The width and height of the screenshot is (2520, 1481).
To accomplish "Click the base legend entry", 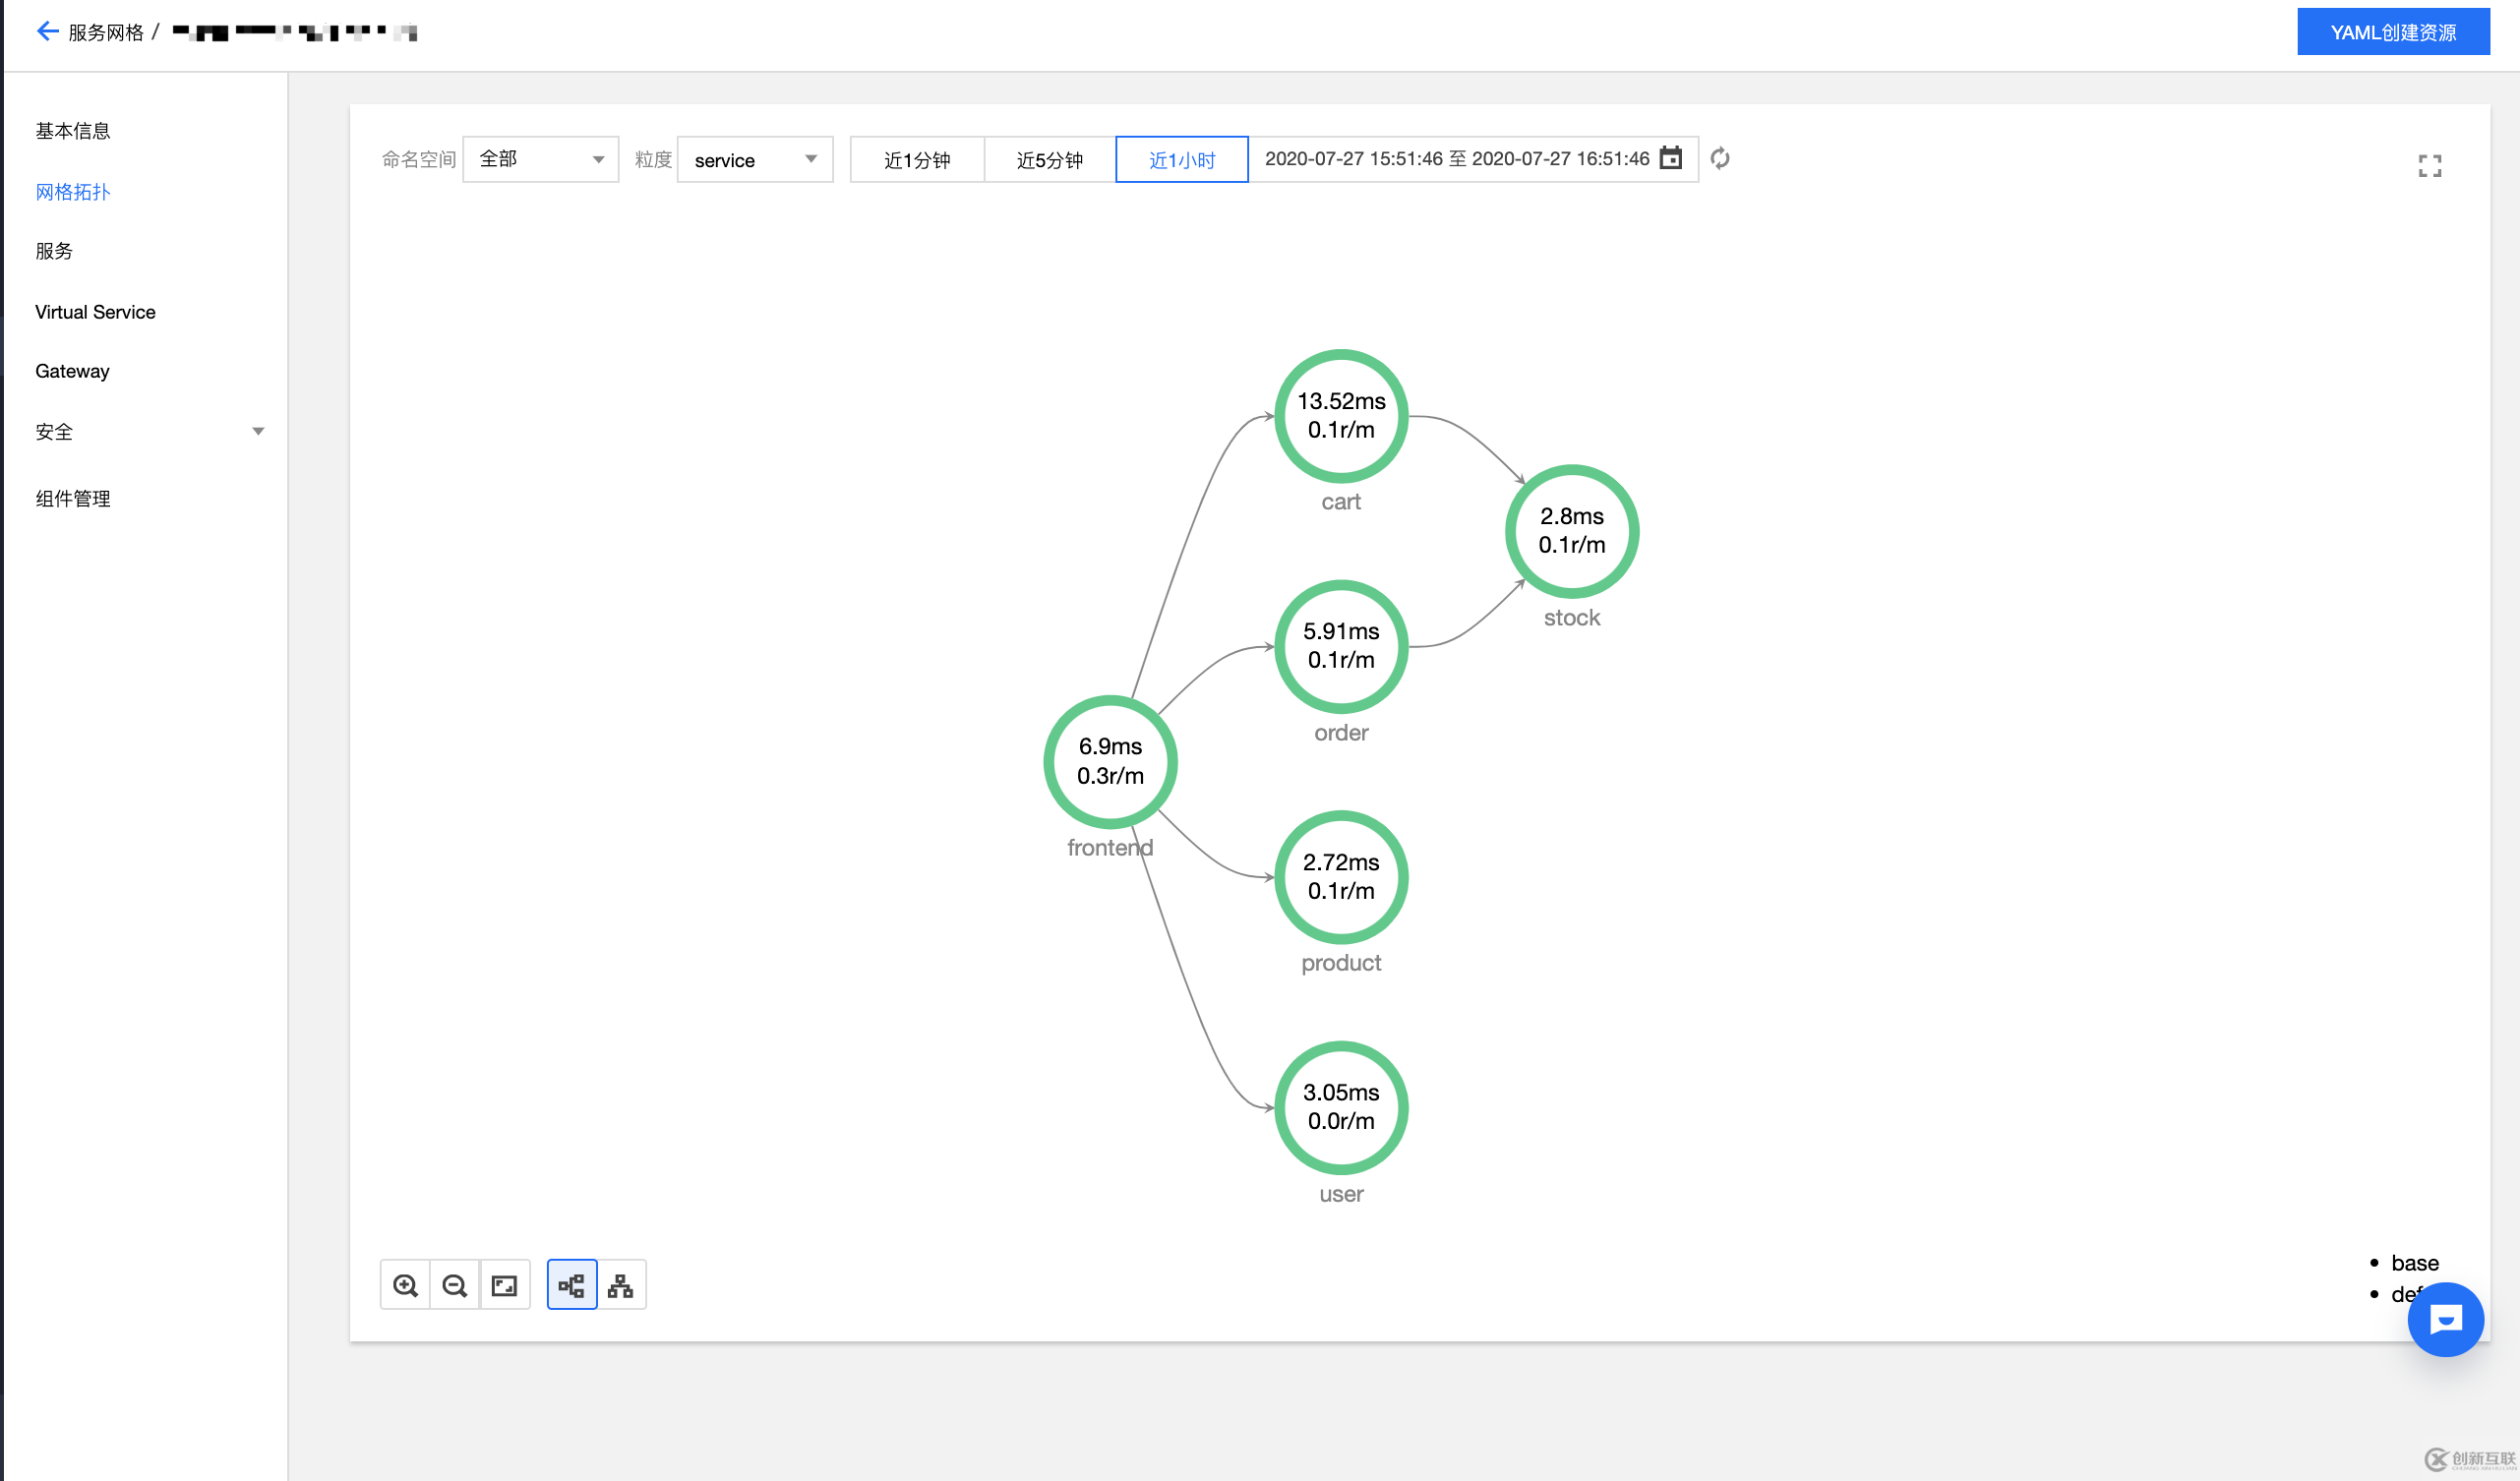I will (2414, 1263).
